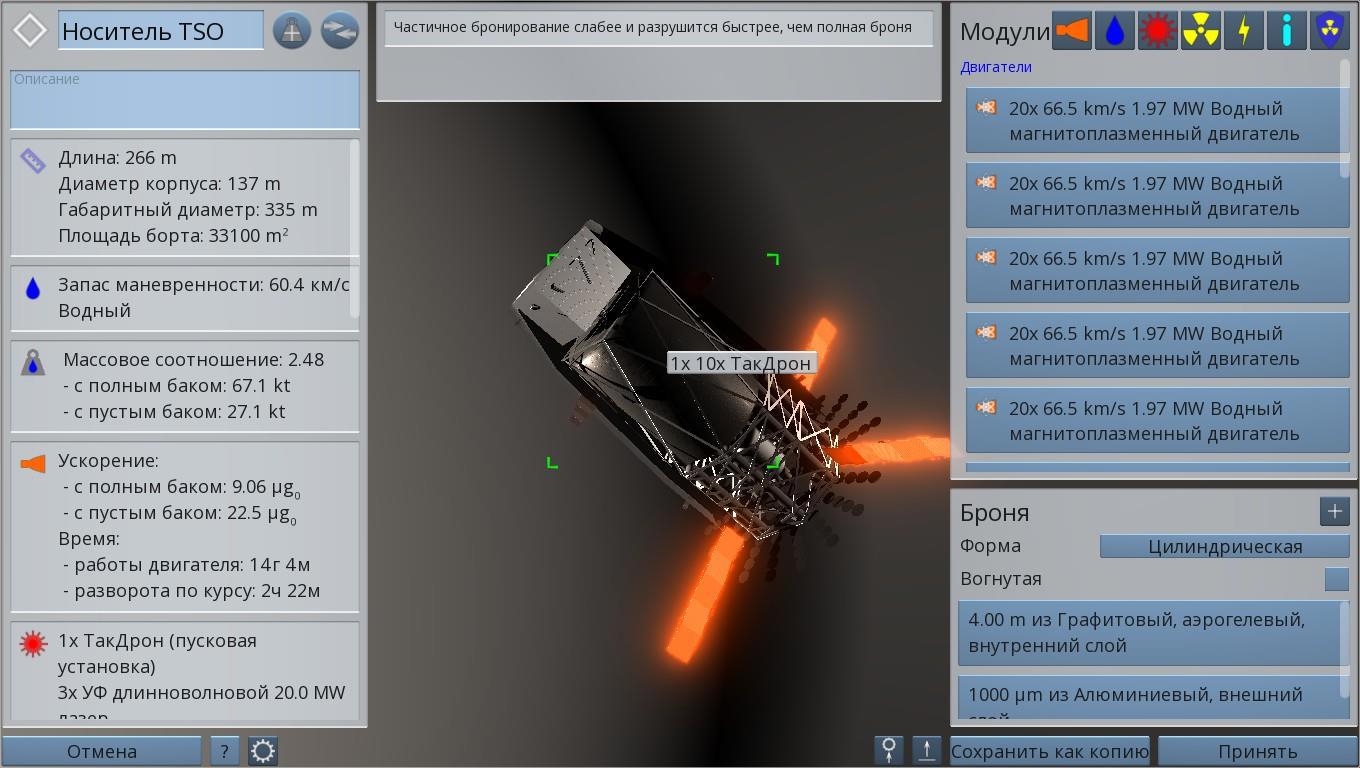Toggle the ring-with-arrow view button
The image size is (1360, 768).
tap(888, 751)
